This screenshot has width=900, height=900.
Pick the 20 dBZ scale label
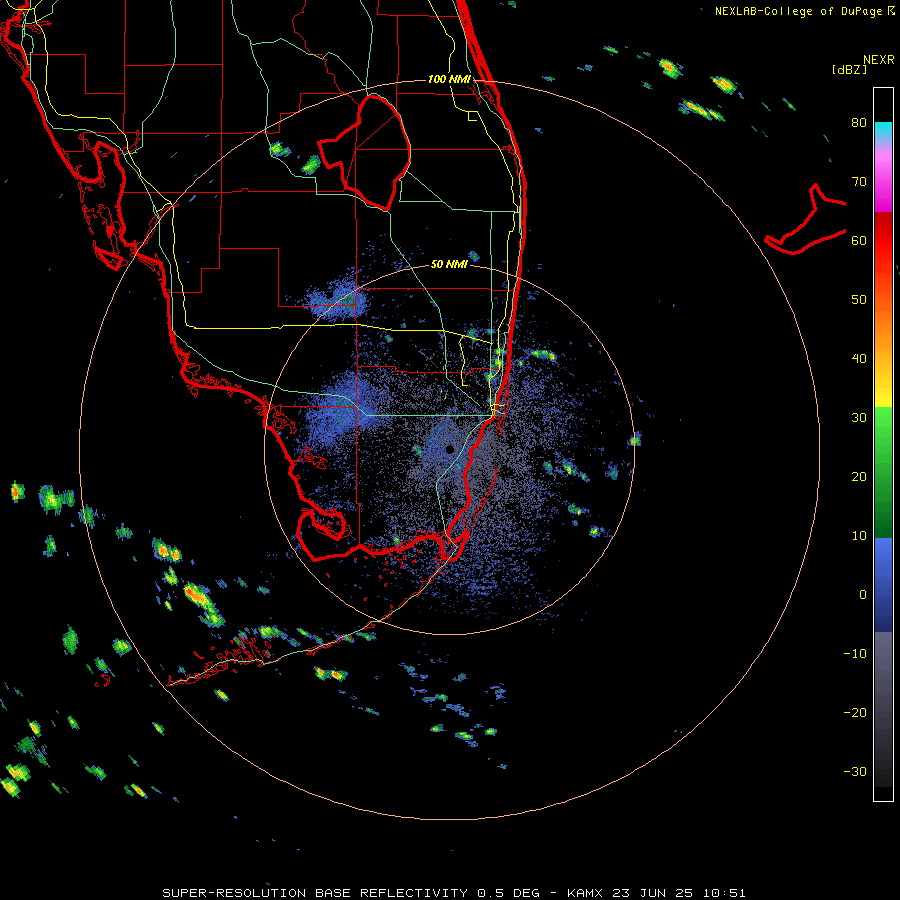click(859, 477)
